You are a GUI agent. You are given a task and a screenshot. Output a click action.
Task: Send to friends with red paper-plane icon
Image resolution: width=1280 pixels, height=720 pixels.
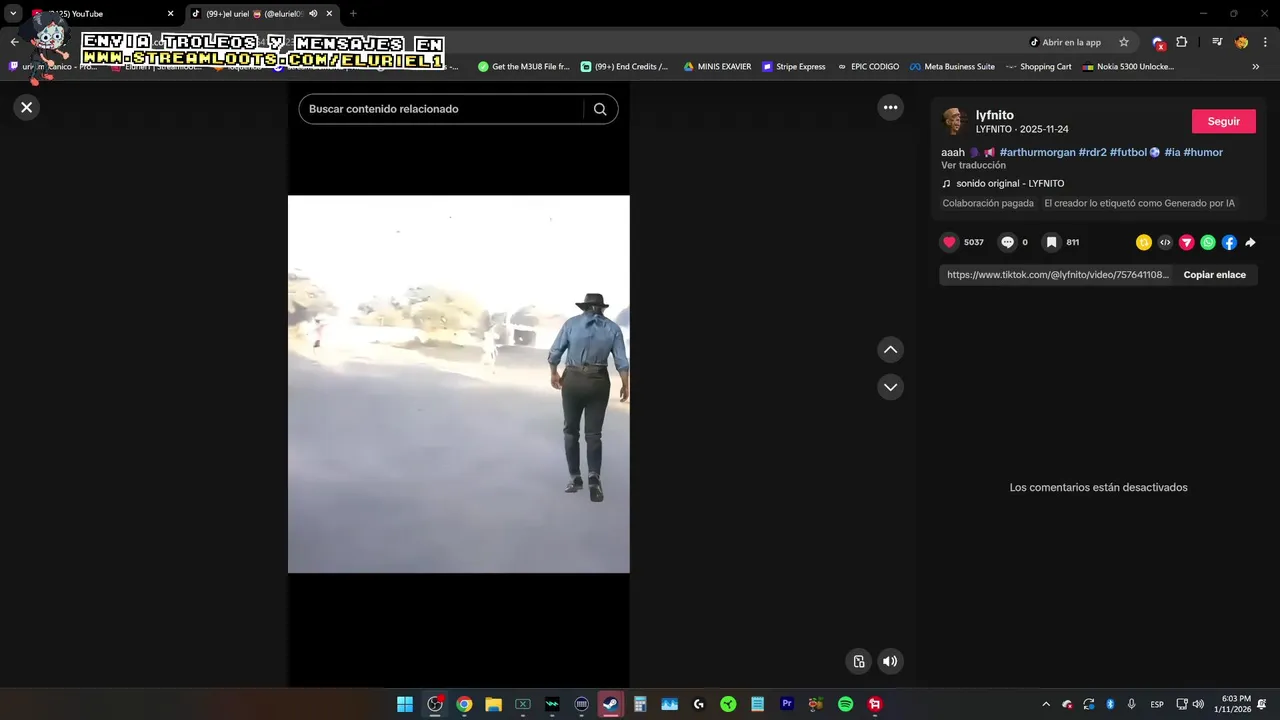click(x=1186, y=242)
